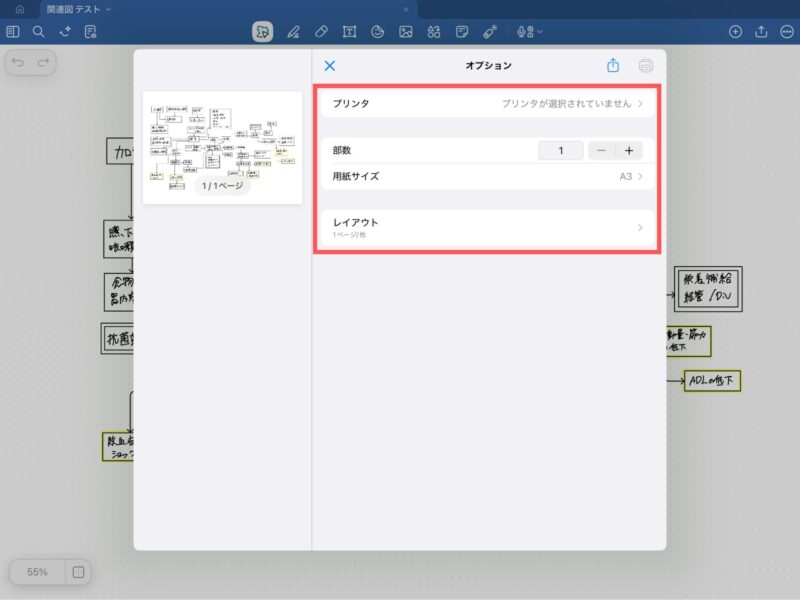Expand the 用紙サイズ A3 option
Image resolution: width=800 pixels, height=600 pixels.
[488, 177]
